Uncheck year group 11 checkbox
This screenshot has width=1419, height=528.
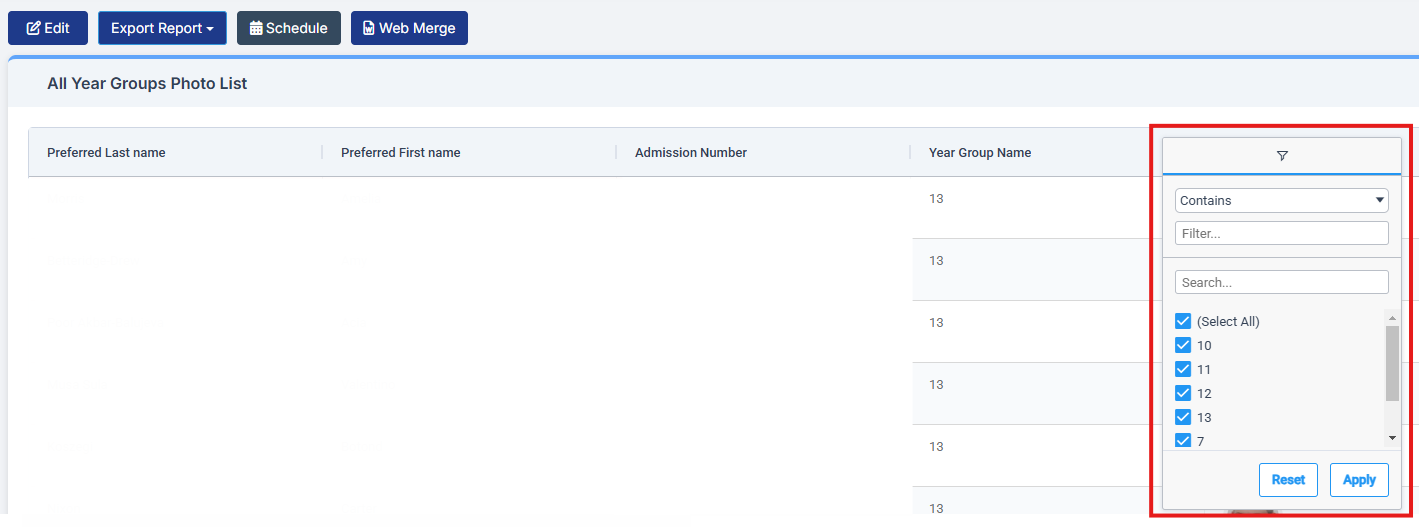pos(1183,369)
